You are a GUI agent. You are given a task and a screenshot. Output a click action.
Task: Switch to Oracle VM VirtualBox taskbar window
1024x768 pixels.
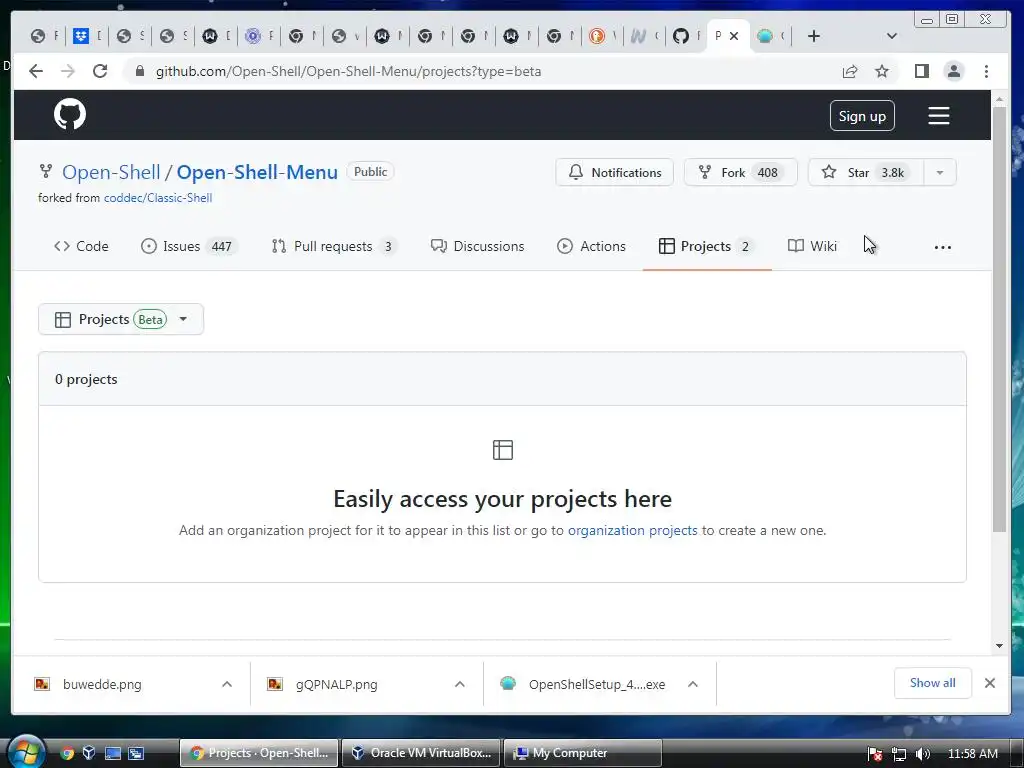point(421,753)
